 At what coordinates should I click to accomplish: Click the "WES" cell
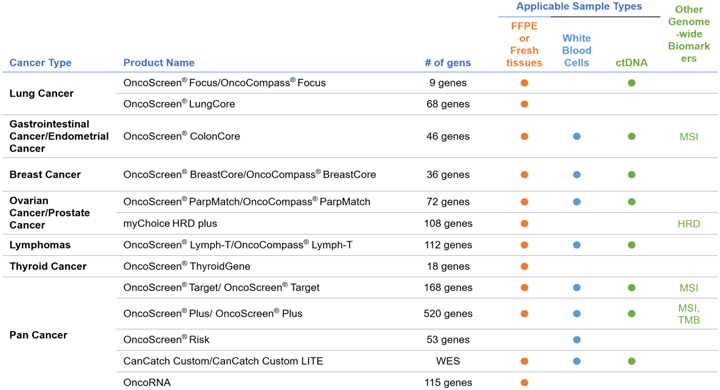pyautogui.click(x=448, y=361)
